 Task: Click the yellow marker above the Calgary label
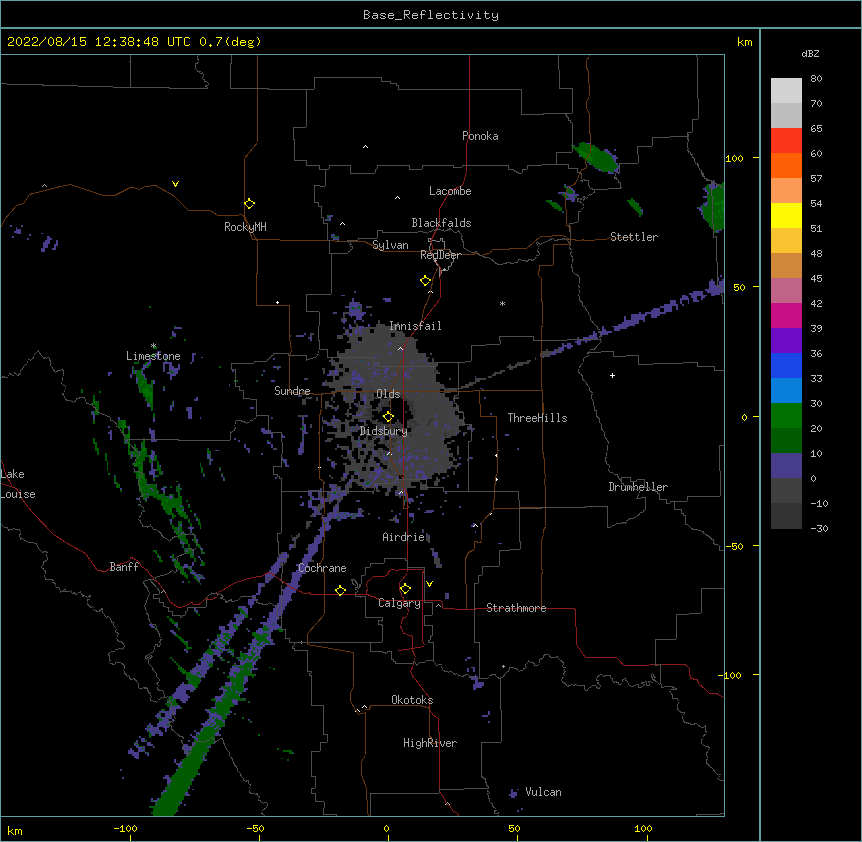click(x=405, y=589)
